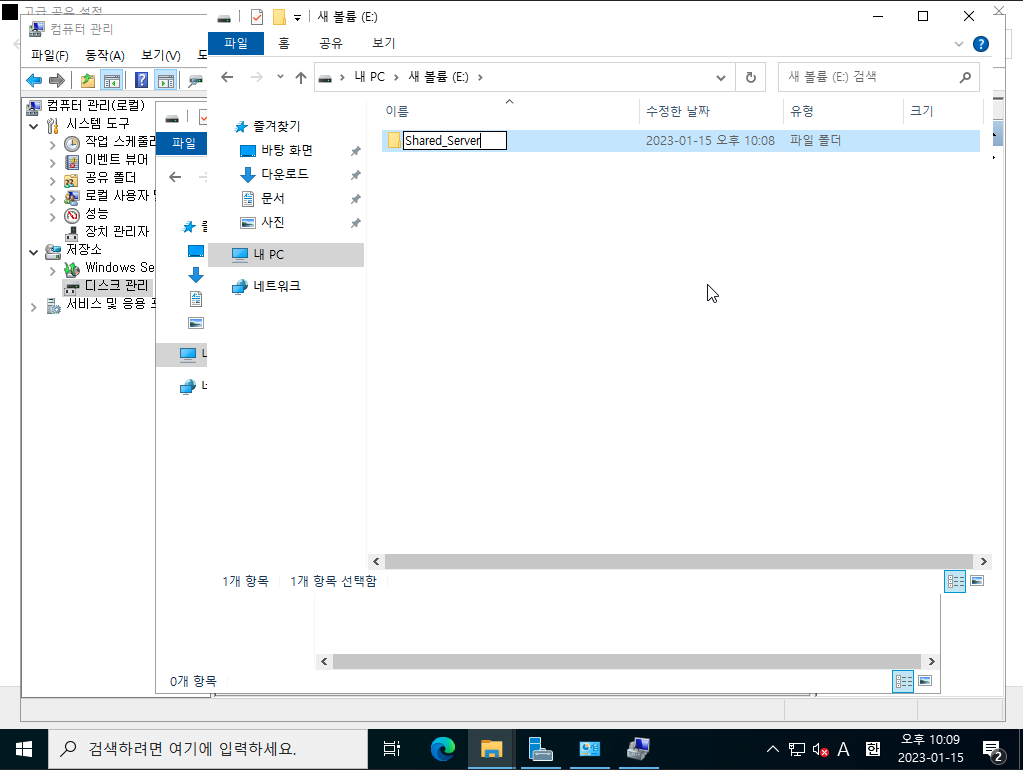Click the front window horizontal scrollbar
The width and height of the screenshot is (1023, 770).
click(x=679, y=561)
